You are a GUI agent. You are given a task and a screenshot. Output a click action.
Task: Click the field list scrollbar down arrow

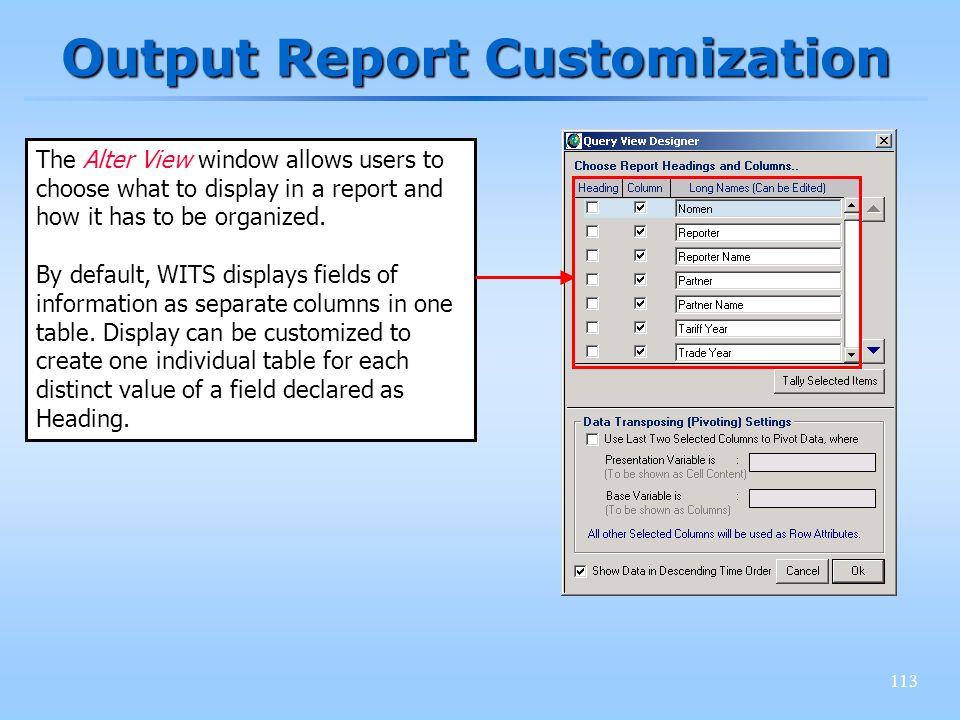click(x=851, y=354)
